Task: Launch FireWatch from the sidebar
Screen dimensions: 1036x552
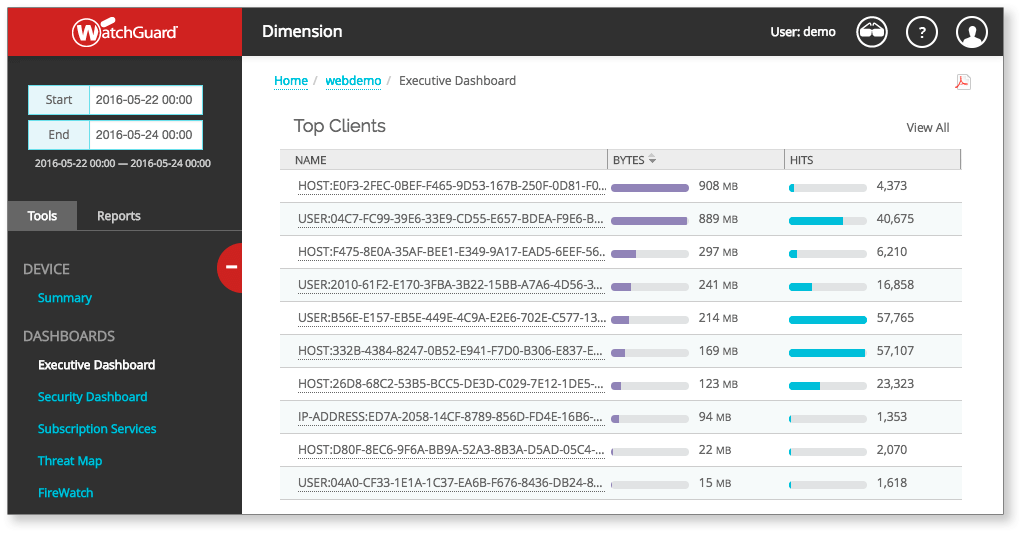Action: [66, 493]
